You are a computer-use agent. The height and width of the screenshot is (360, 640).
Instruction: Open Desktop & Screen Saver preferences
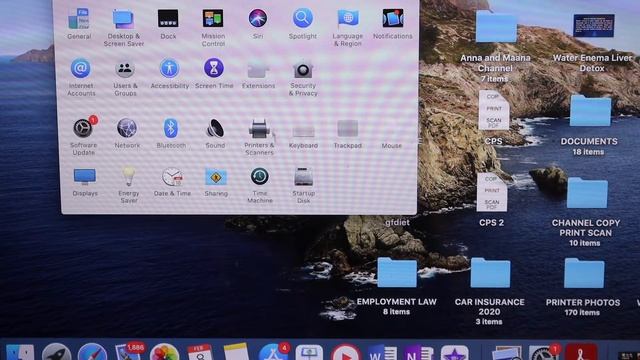123,19
